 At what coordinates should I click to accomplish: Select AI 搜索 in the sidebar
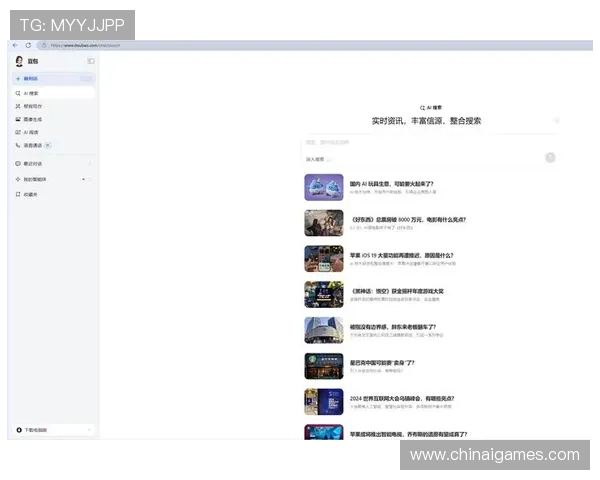click(54, 93)
